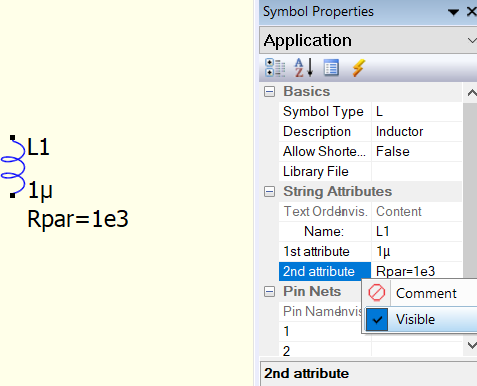
Task: Toggle the Visible checkmark in context menu
Action: [377, 320]
